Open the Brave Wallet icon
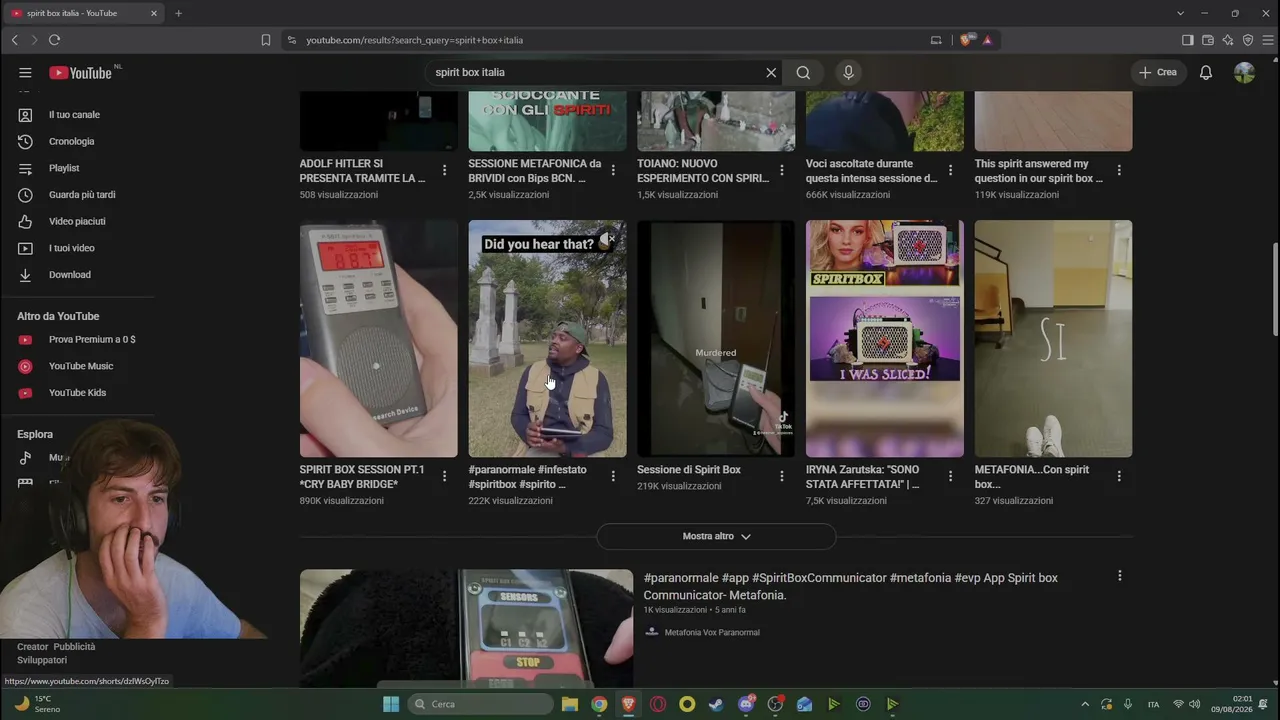The width and height of the screenshot is (1280, 720). [1208, 40]
